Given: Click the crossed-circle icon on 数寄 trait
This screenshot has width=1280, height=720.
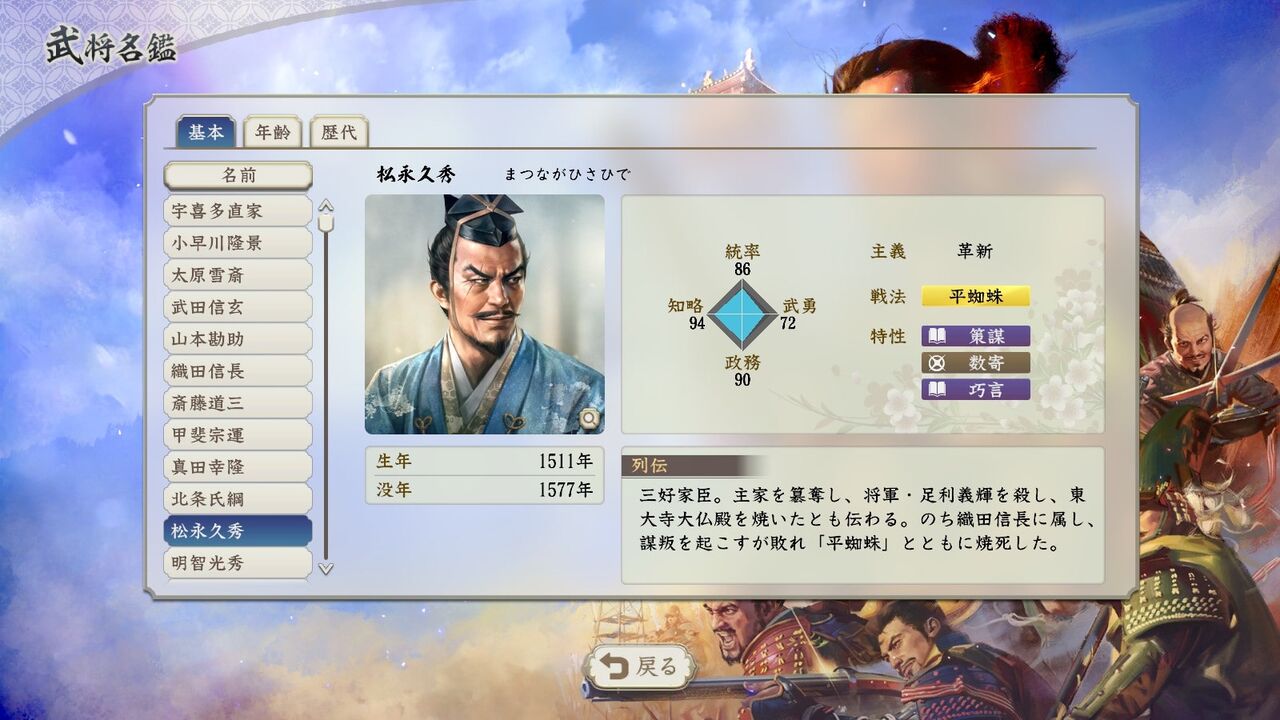Looking at the screenshot, I should click(938, 363).
